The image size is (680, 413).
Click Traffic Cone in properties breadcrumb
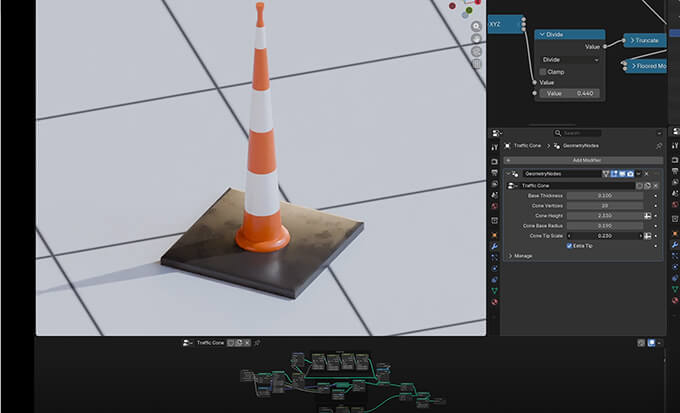tap(528, 145)
